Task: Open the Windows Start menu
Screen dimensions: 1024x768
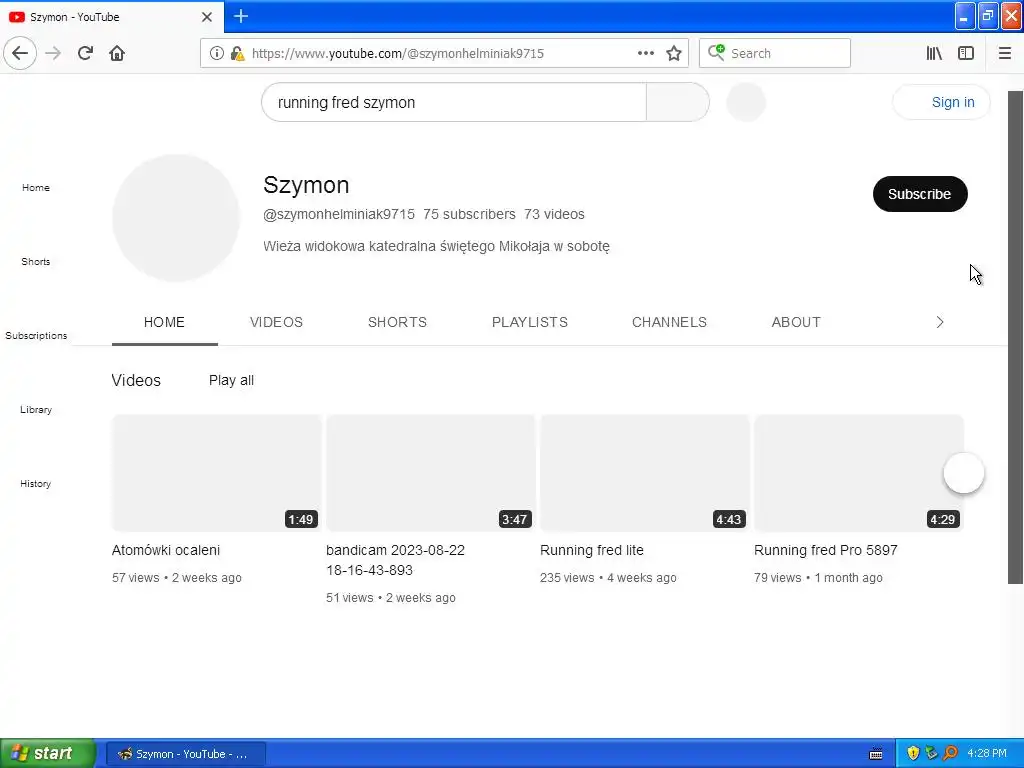Action: click(x=48, y=754)
